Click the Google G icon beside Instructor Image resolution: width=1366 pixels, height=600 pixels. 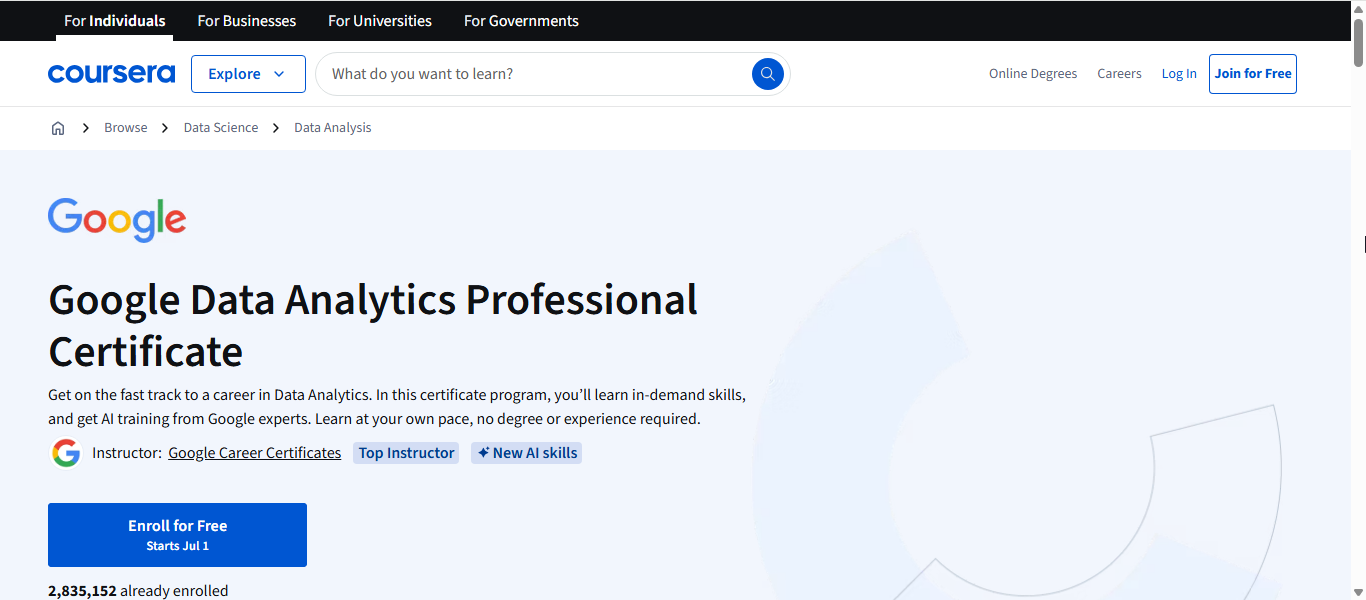click(66, 453)
